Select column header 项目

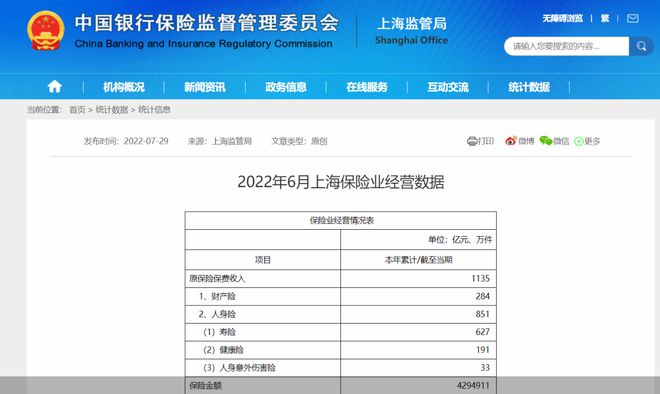(263, 260)
